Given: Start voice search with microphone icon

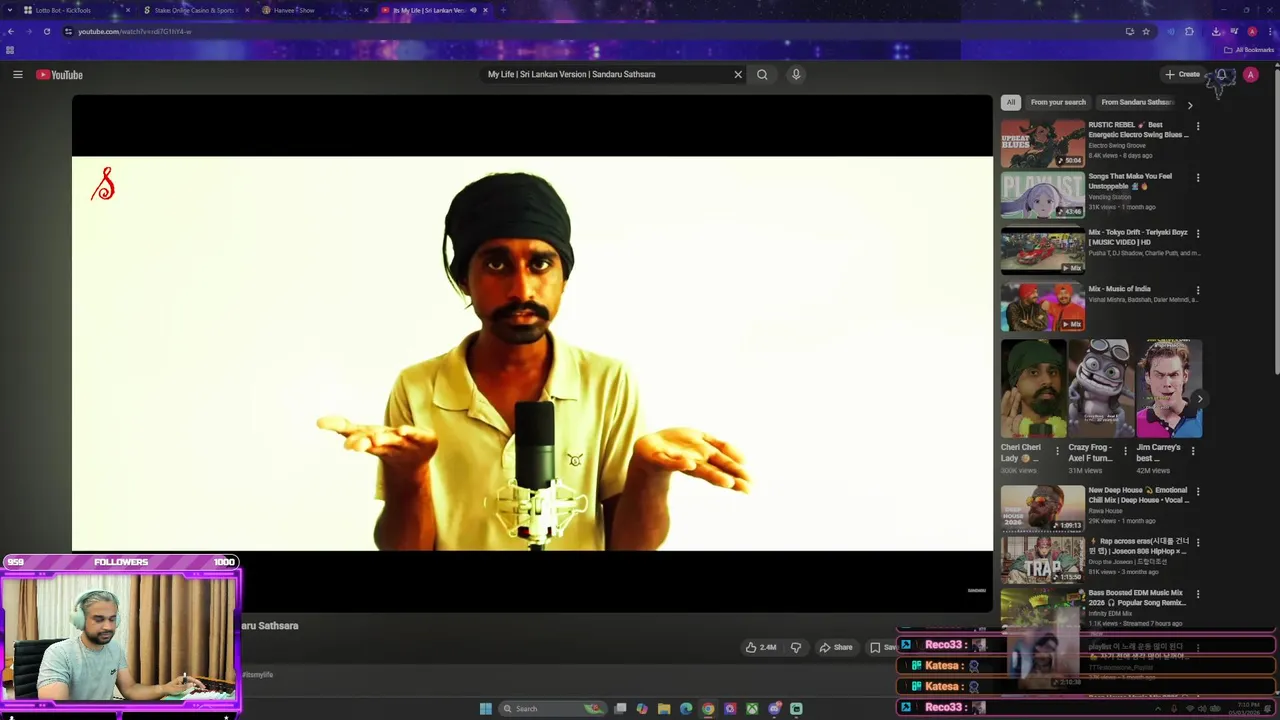Looking at the screenshot, I should (796, 74).
